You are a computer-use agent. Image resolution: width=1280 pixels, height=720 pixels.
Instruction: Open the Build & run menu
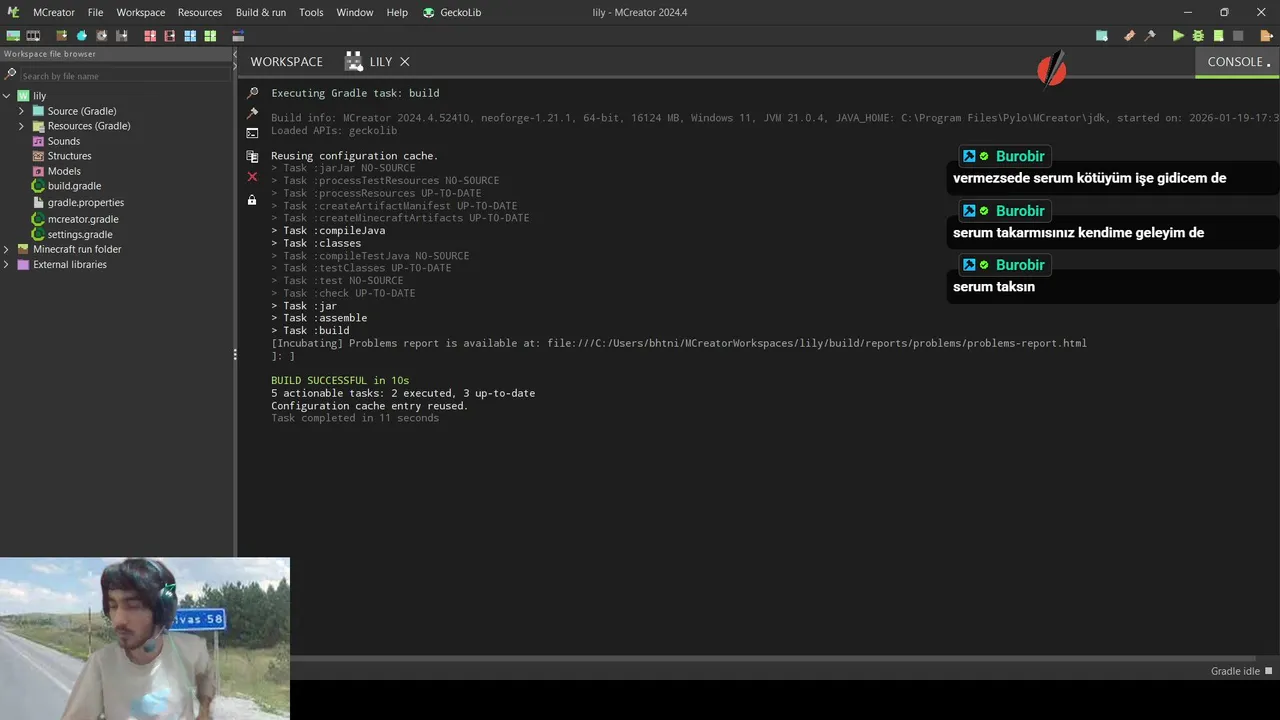261,12
